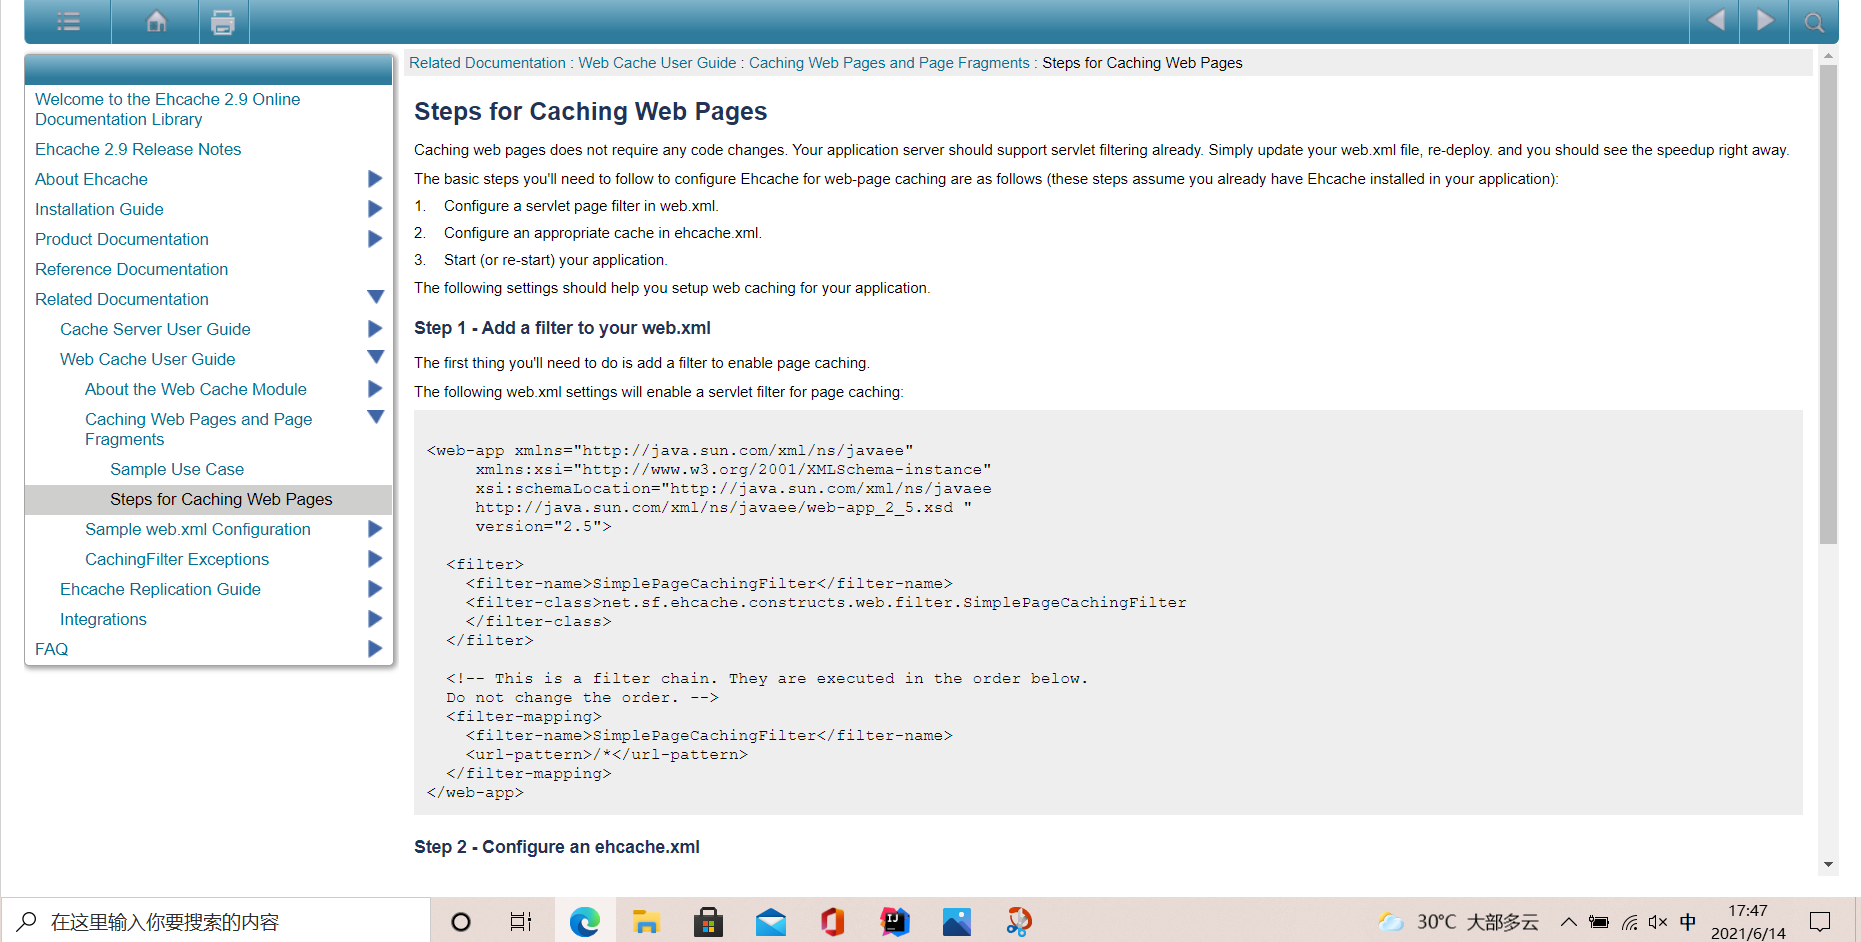Open weather widget showing 30°C
This screenshot has height=942, width=1861.
pos(1458,922)
